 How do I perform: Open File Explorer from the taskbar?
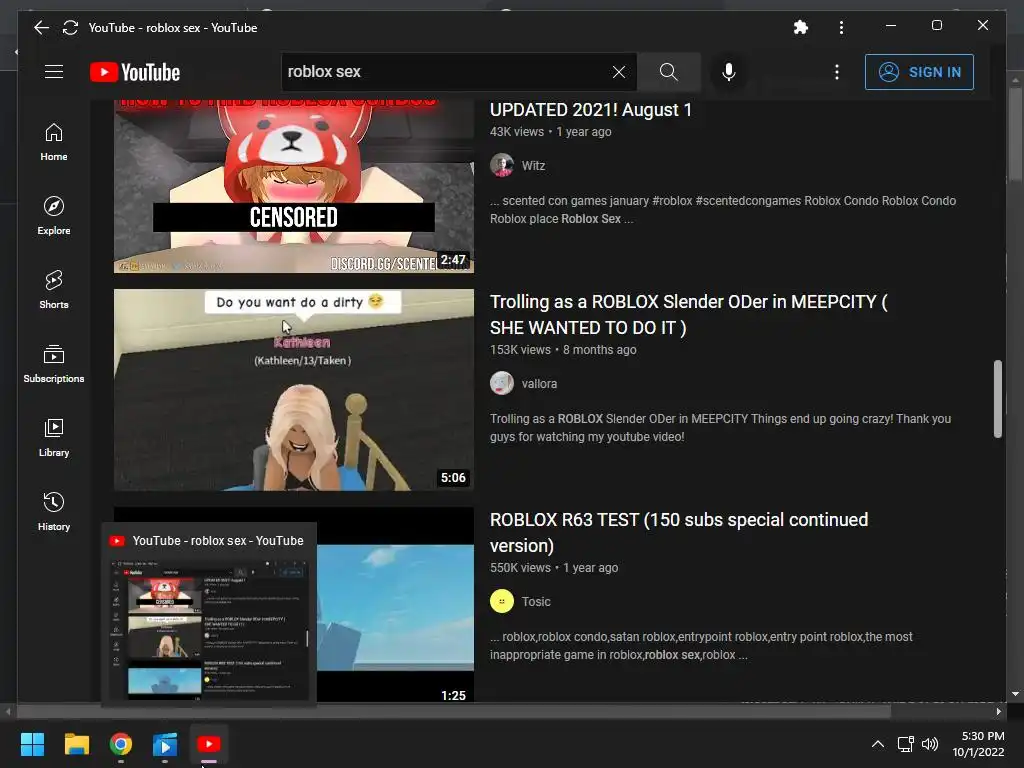76,744
